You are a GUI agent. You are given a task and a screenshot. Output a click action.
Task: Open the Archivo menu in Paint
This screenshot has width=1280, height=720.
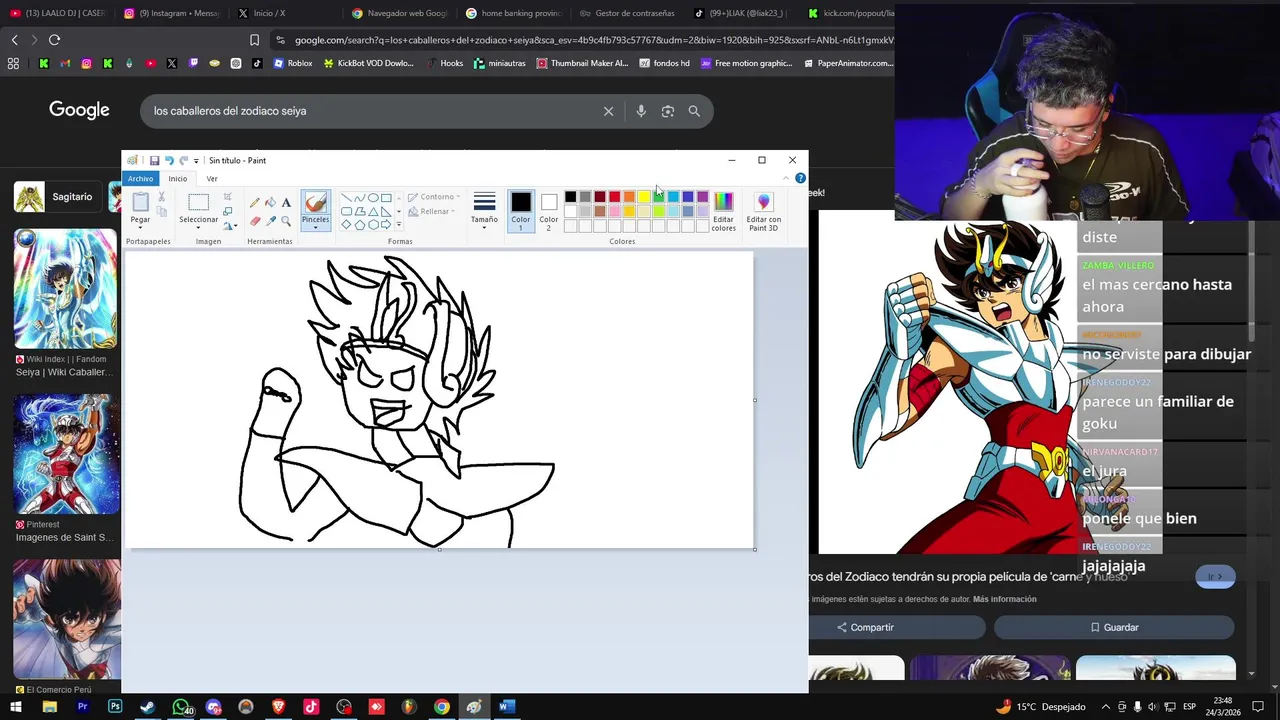(x=140, y=178)
